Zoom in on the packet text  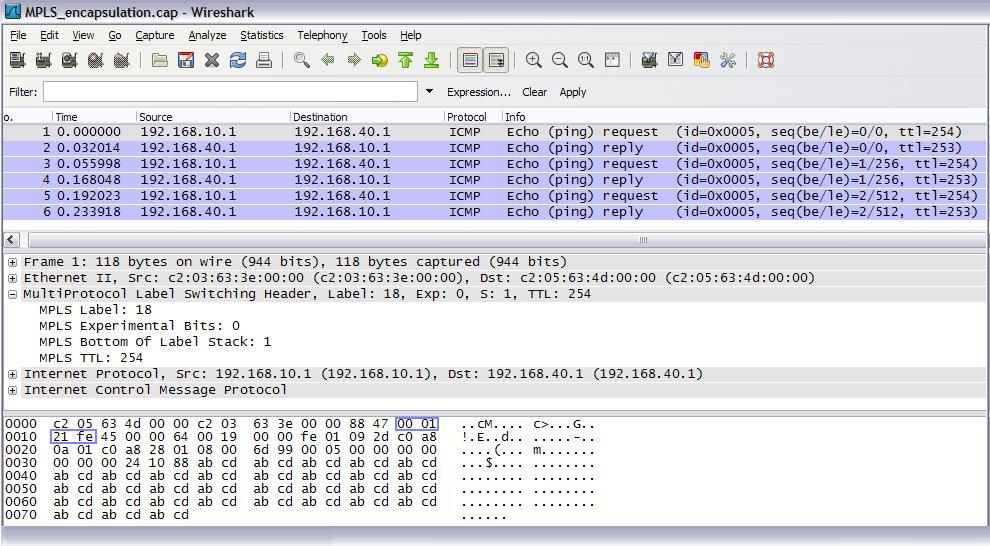534,60
